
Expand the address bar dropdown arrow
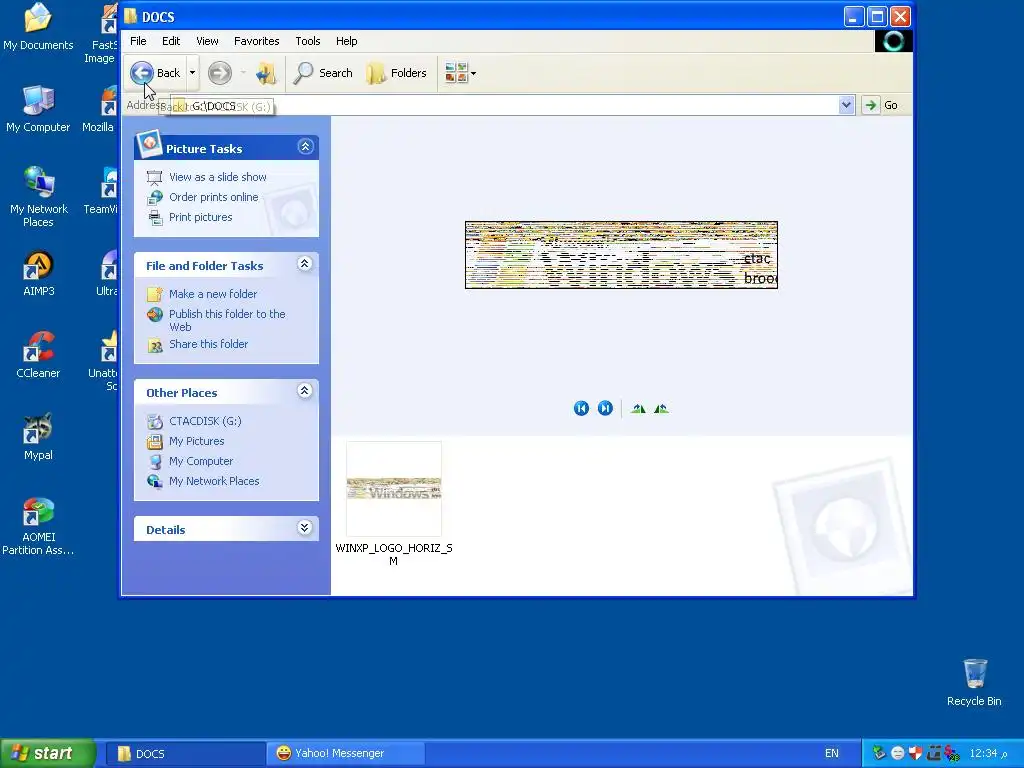pos(846,105)
